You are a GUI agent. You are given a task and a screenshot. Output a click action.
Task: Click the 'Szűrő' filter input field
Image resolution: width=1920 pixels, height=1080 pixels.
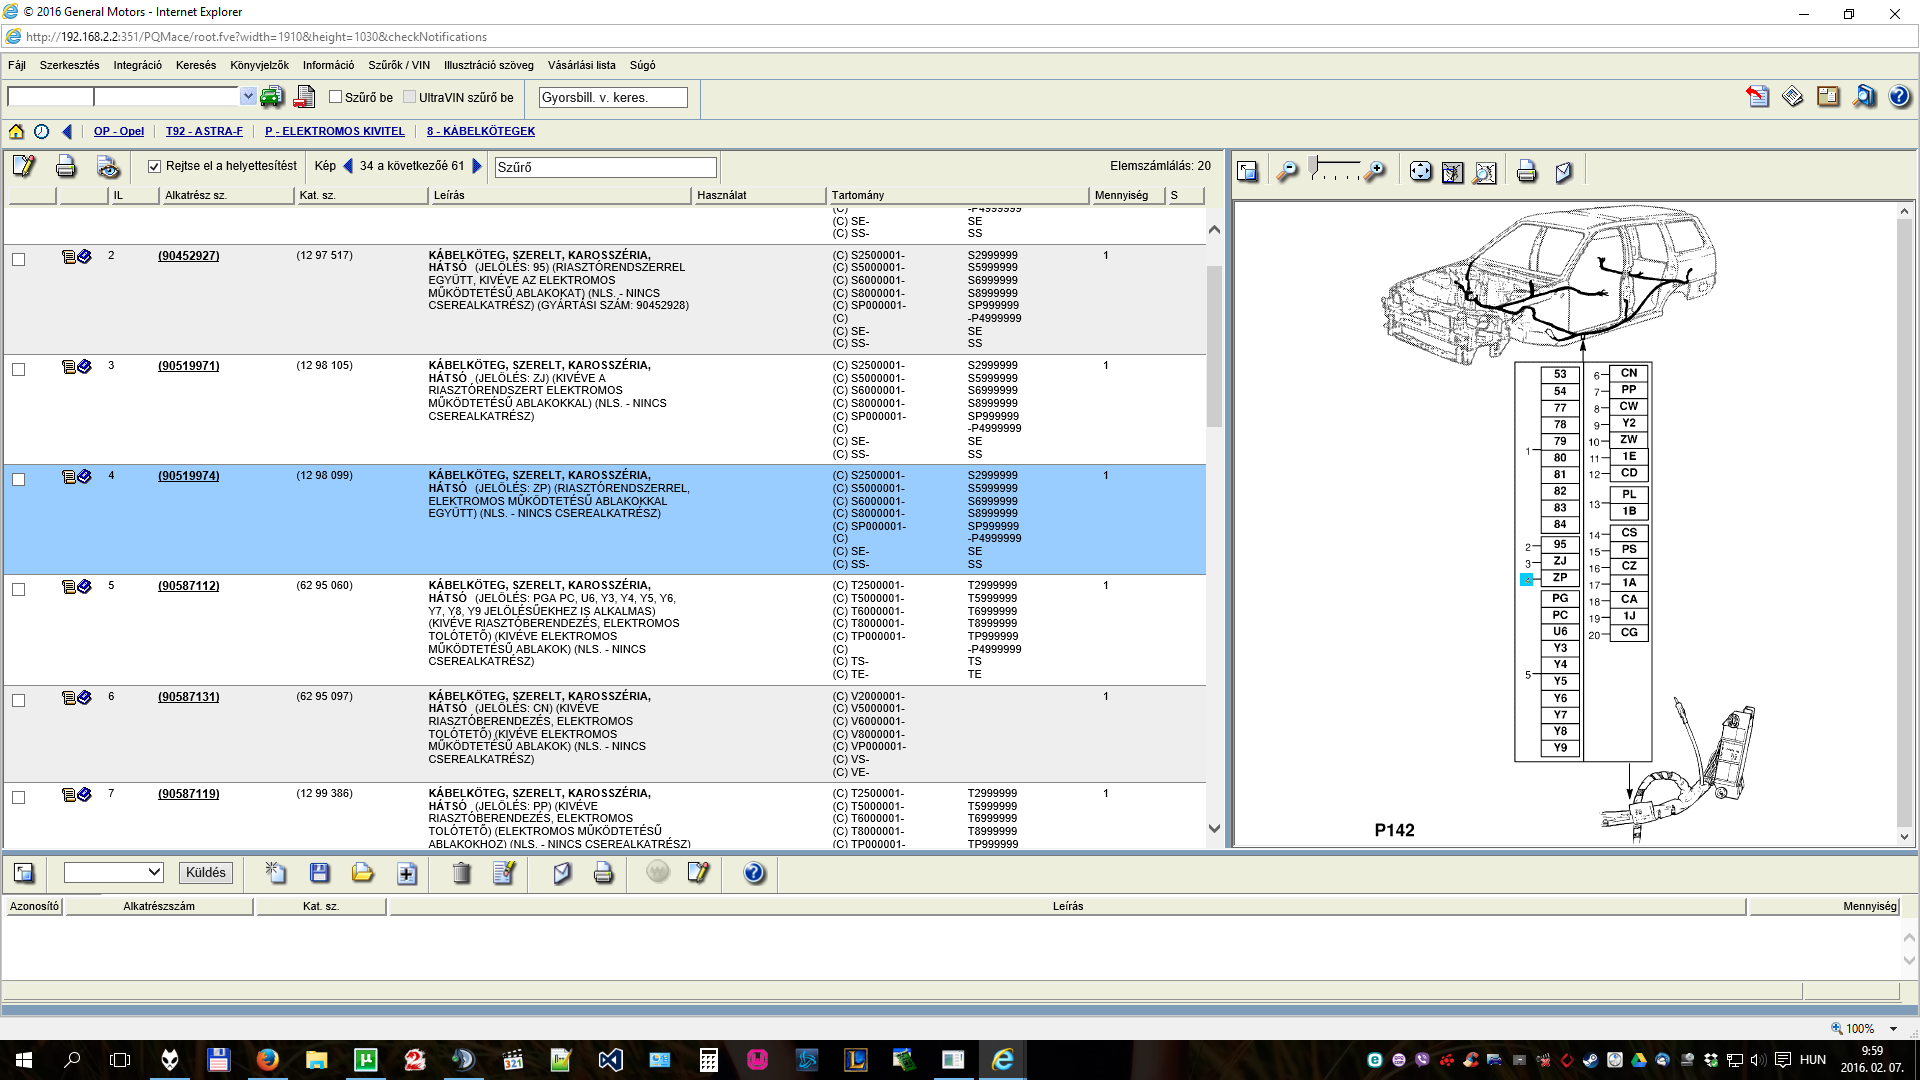tap(606, 167)
